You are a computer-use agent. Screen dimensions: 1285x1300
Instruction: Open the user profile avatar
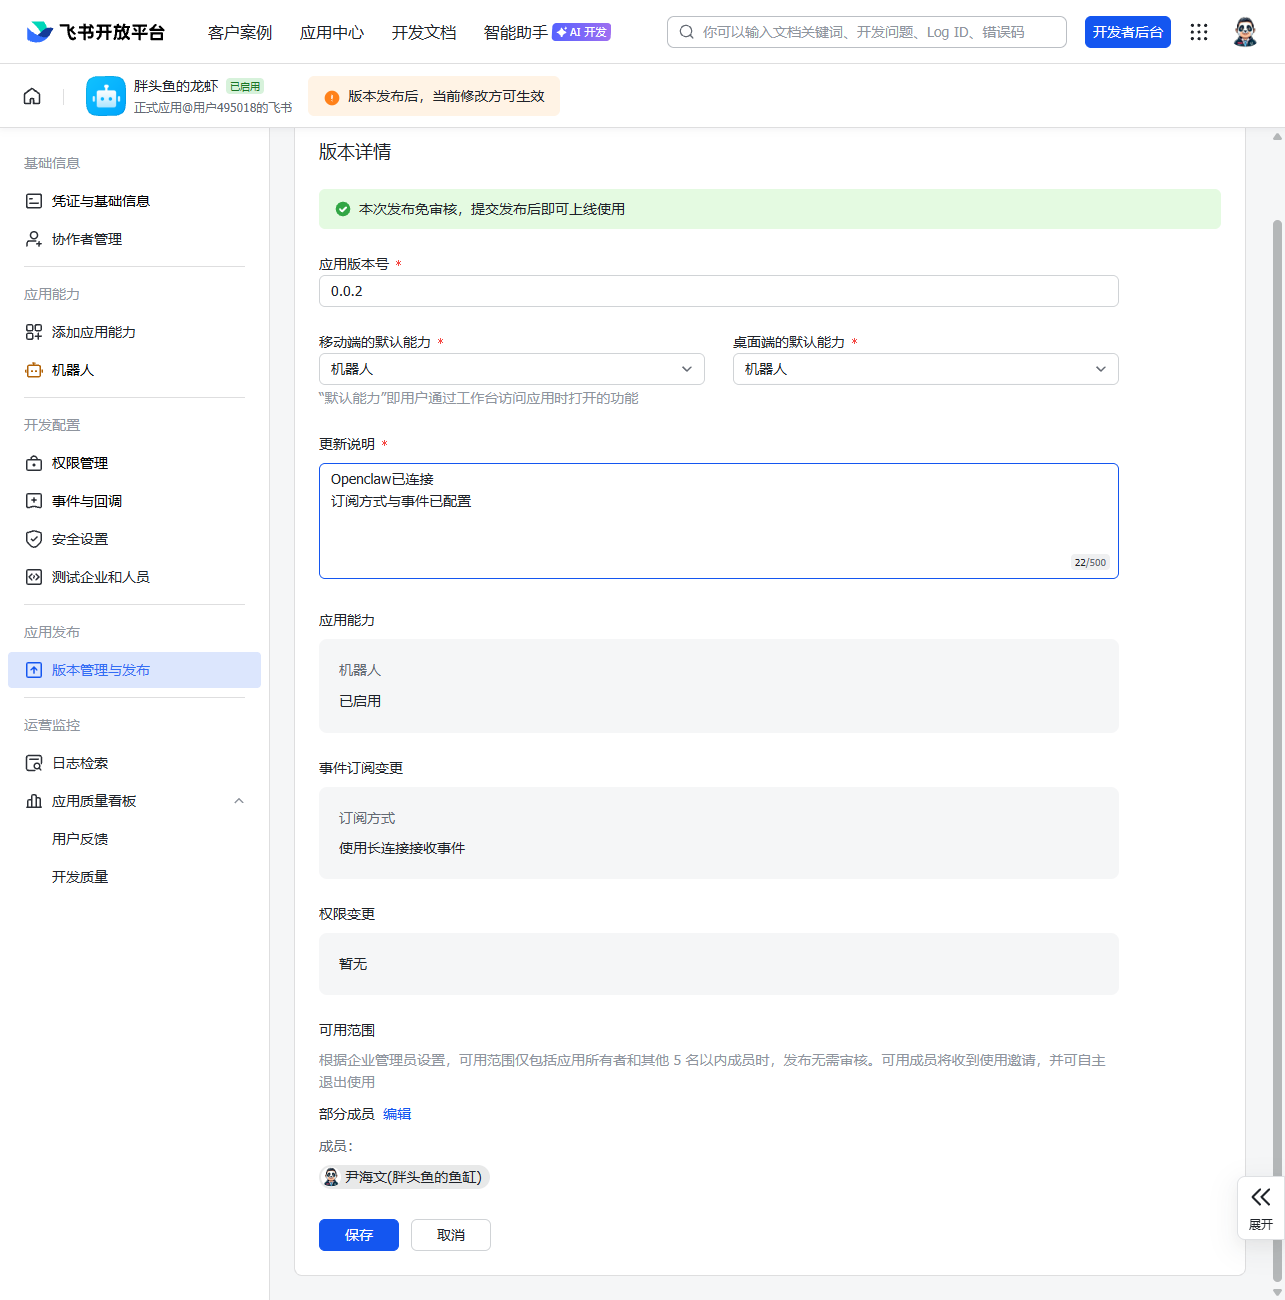click(x=1245, y=32)
